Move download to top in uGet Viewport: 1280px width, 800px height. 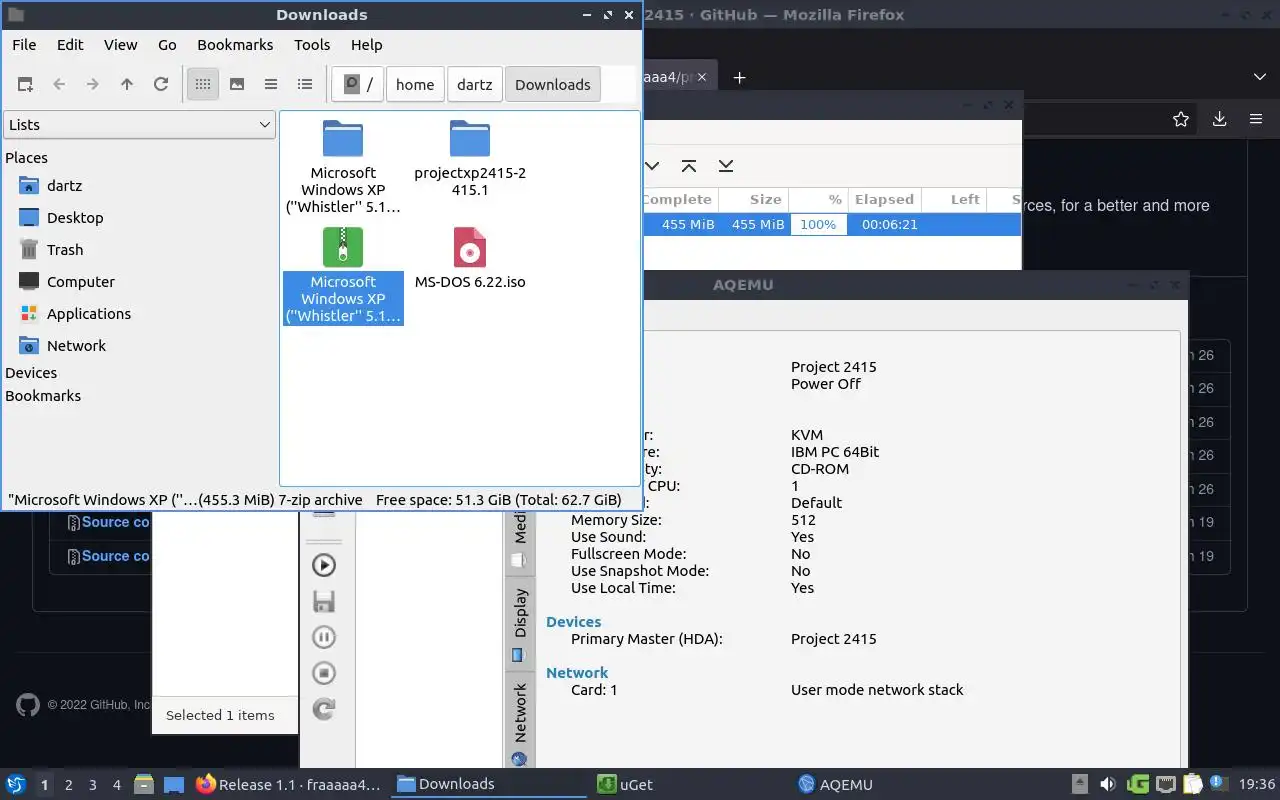click(689, 166)
